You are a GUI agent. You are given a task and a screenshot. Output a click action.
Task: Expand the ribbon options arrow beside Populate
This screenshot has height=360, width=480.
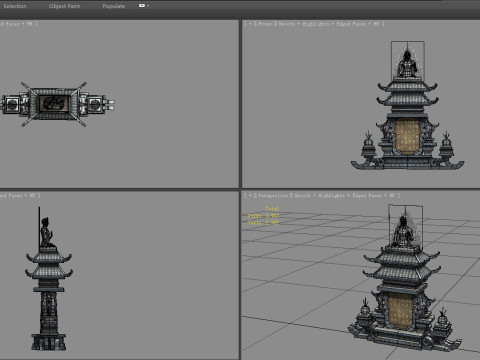click(148, 6)
